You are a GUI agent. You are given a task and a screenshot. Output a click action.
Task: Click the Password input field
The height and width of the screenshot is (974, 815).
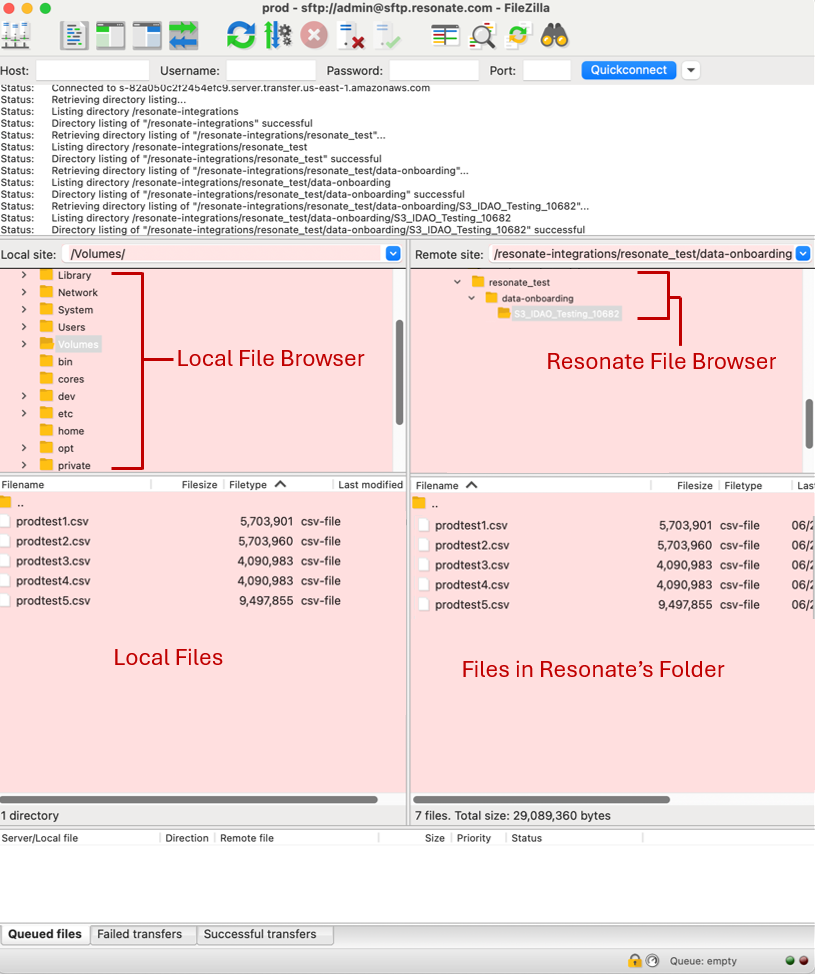(434, 70)
